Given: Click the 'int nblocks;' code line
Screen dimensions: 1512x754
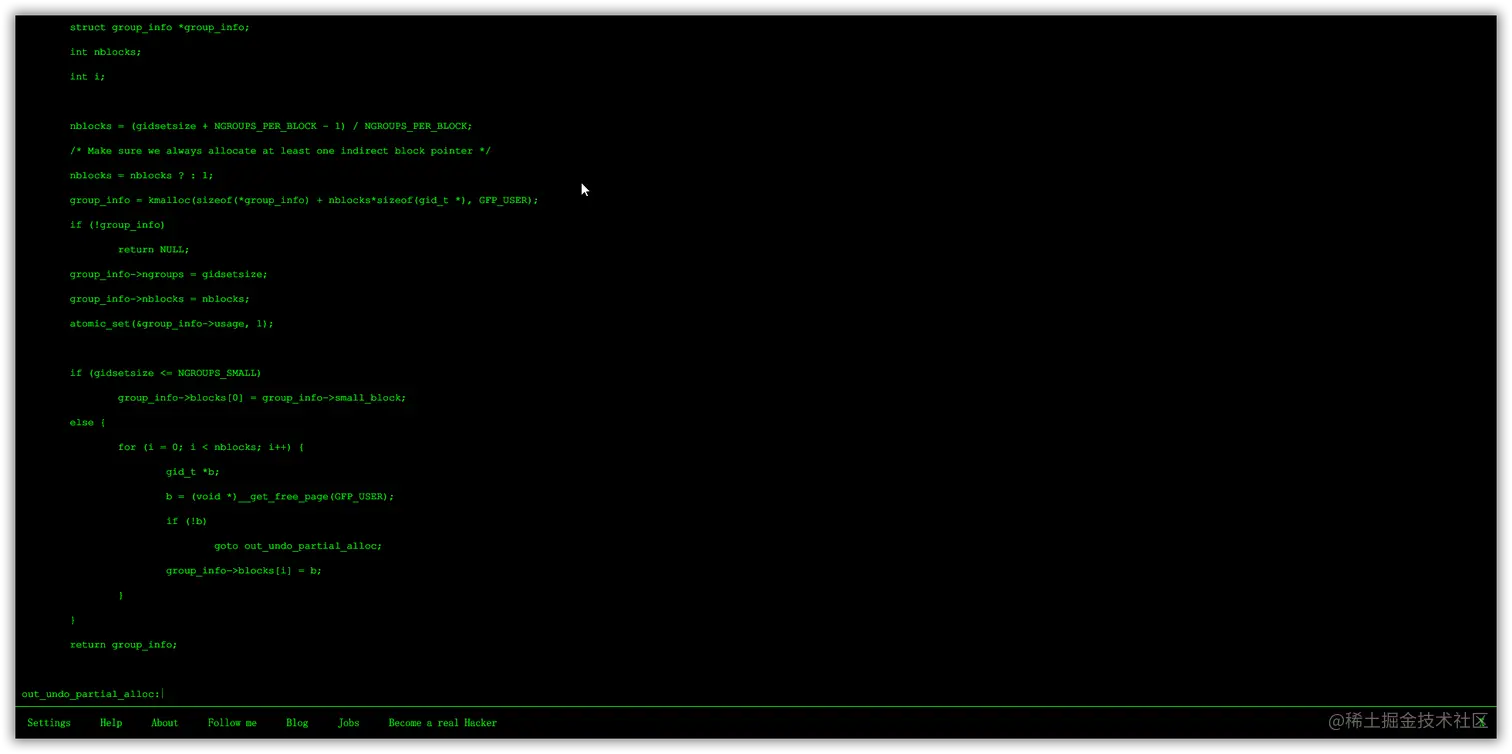Looking at the screenshot, I should pyautogui.click(x=105, y=52).
